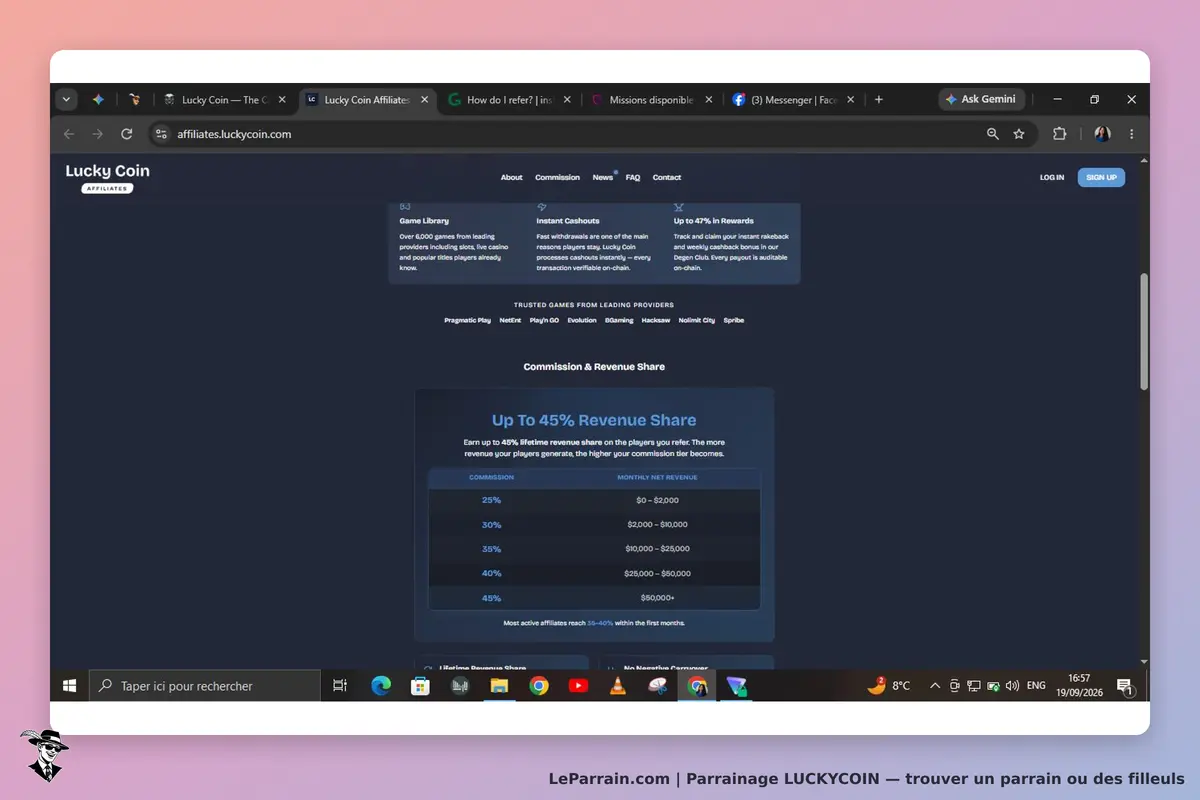1200x800 pixels.
Task: Open the News nav item
Action: (602, 177)
